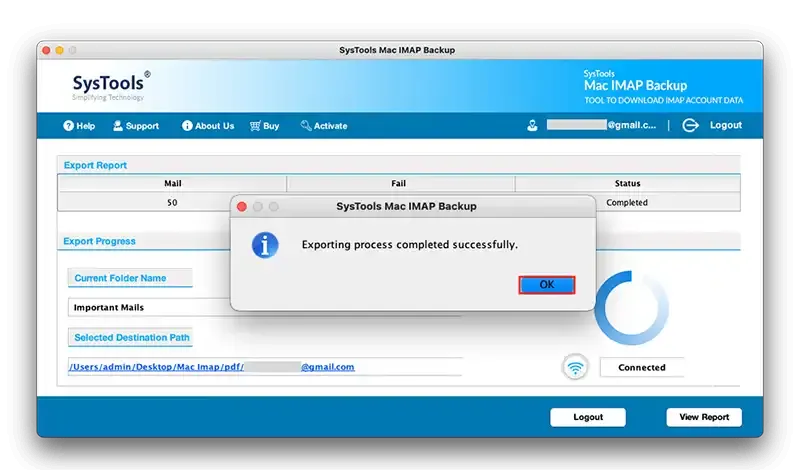Click the Activate key icon

tap(306, 126)
